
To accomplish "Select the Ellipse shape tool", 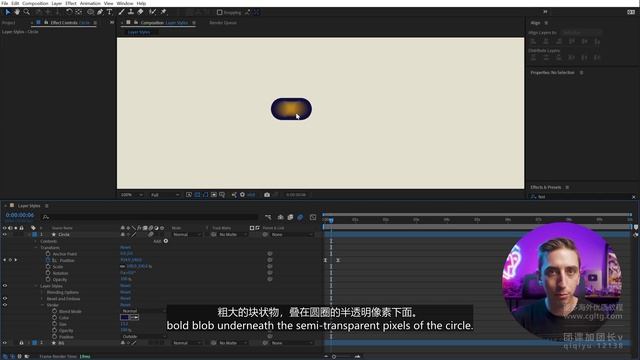I will (x=91, y=12).
